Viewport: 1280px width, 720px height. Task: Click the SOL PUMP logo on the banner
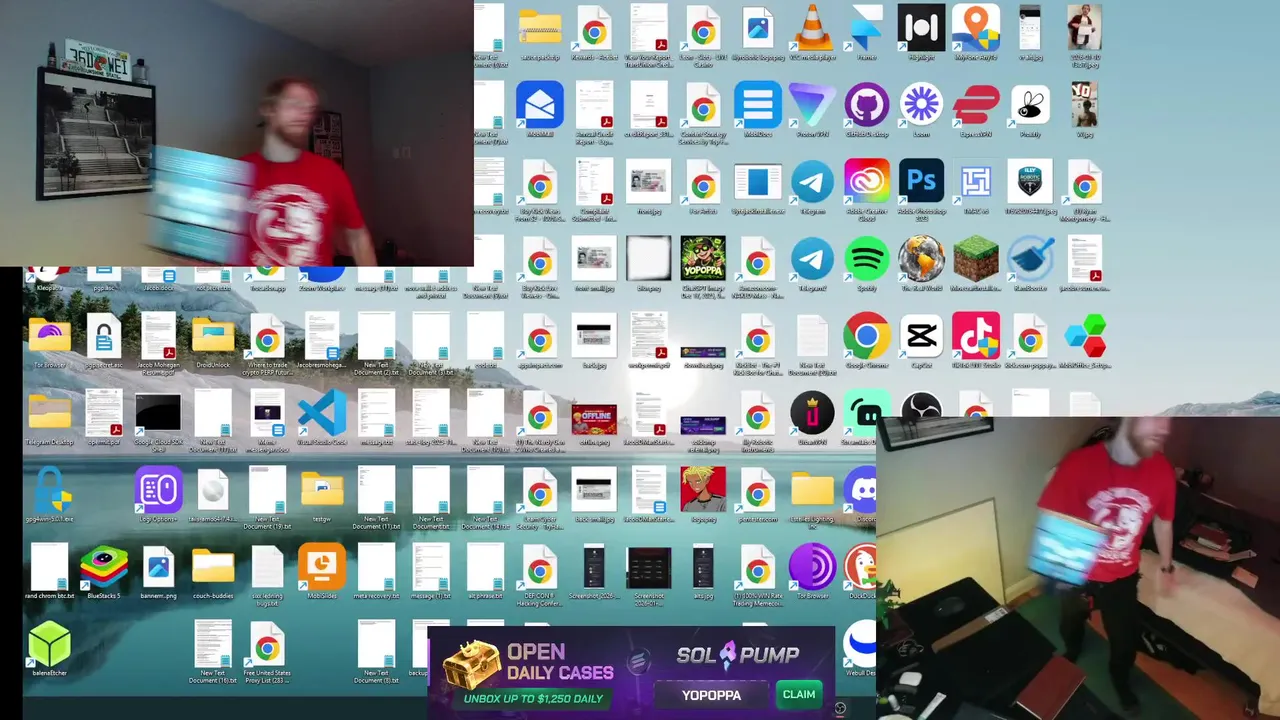coord(738,655)
